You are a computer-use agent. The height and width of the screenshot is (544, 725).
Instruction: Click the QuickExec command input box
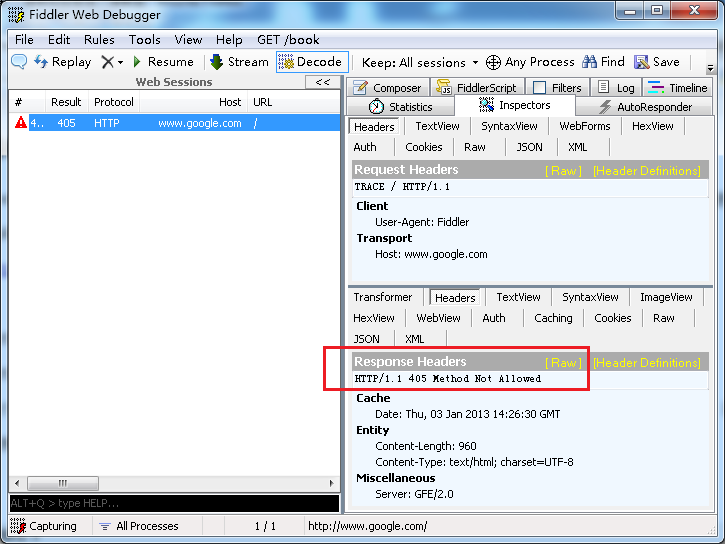tap(174, 503)
